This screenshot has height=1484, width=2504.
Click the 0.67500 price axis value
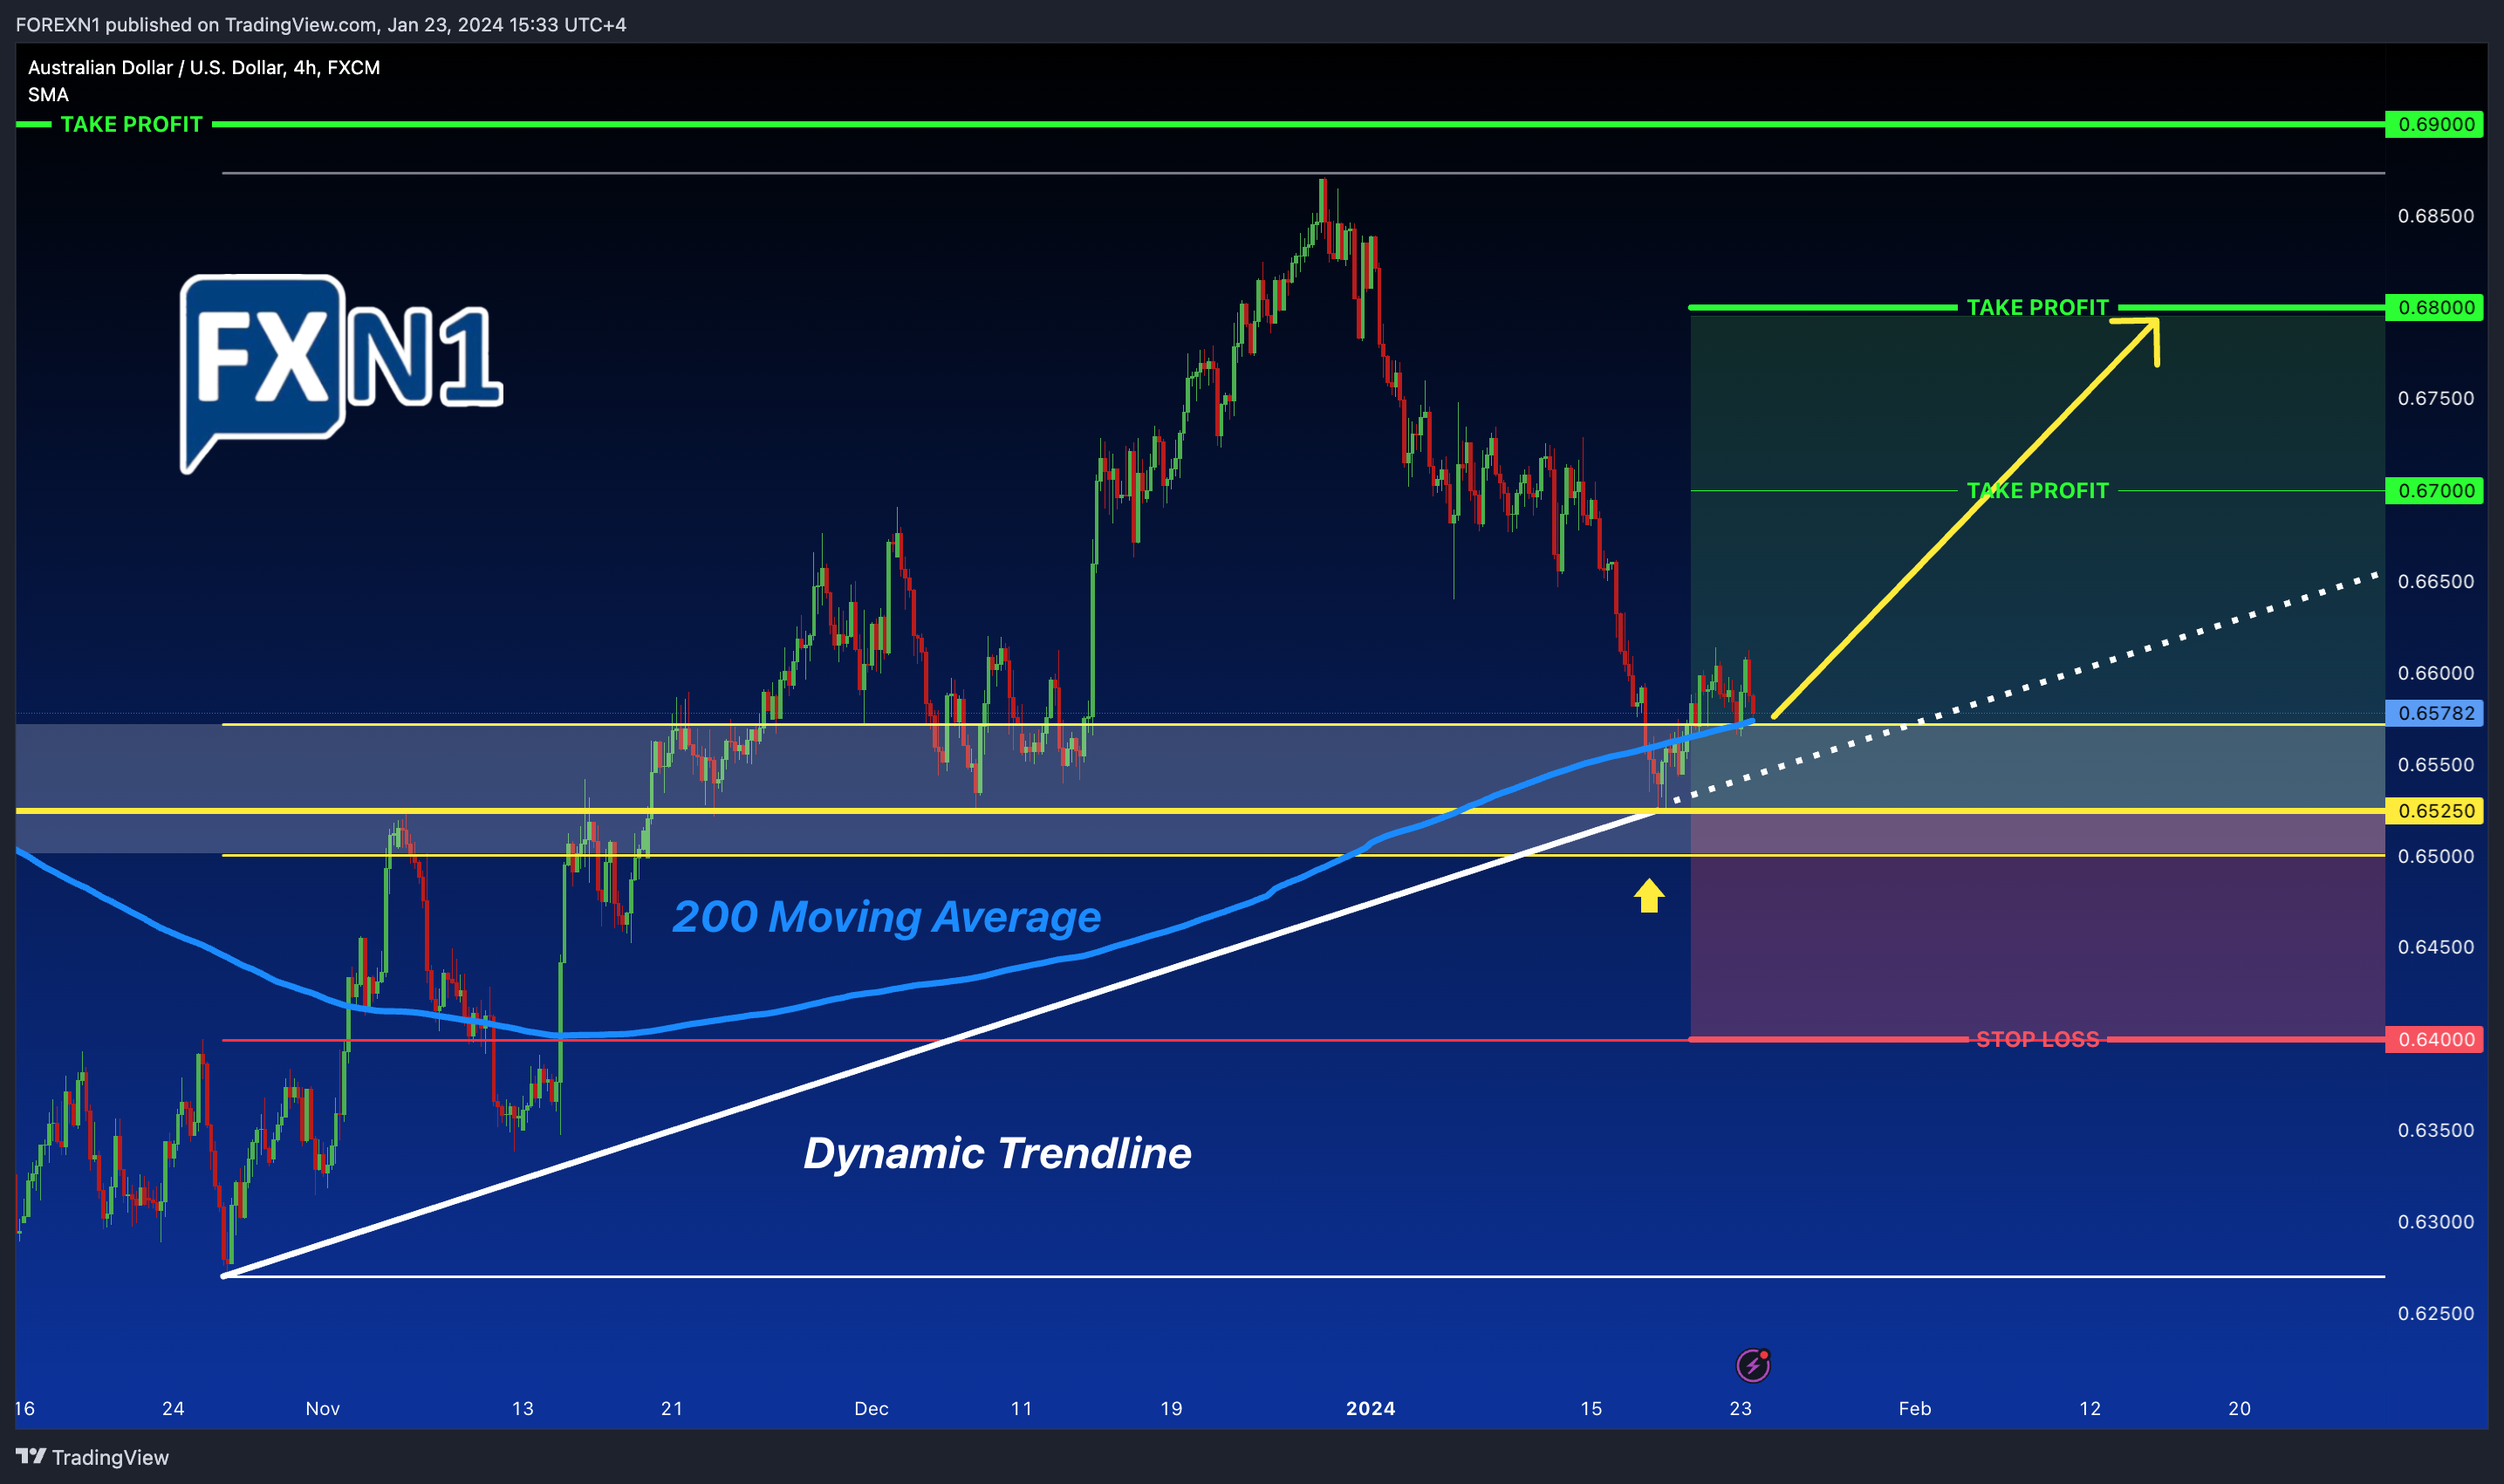2436,398
